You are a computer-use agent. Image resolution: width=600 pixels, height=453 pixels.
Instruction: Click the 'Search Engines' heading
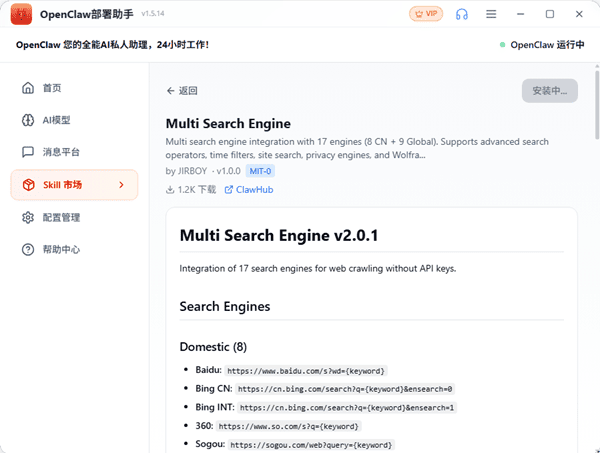[225, 306]
